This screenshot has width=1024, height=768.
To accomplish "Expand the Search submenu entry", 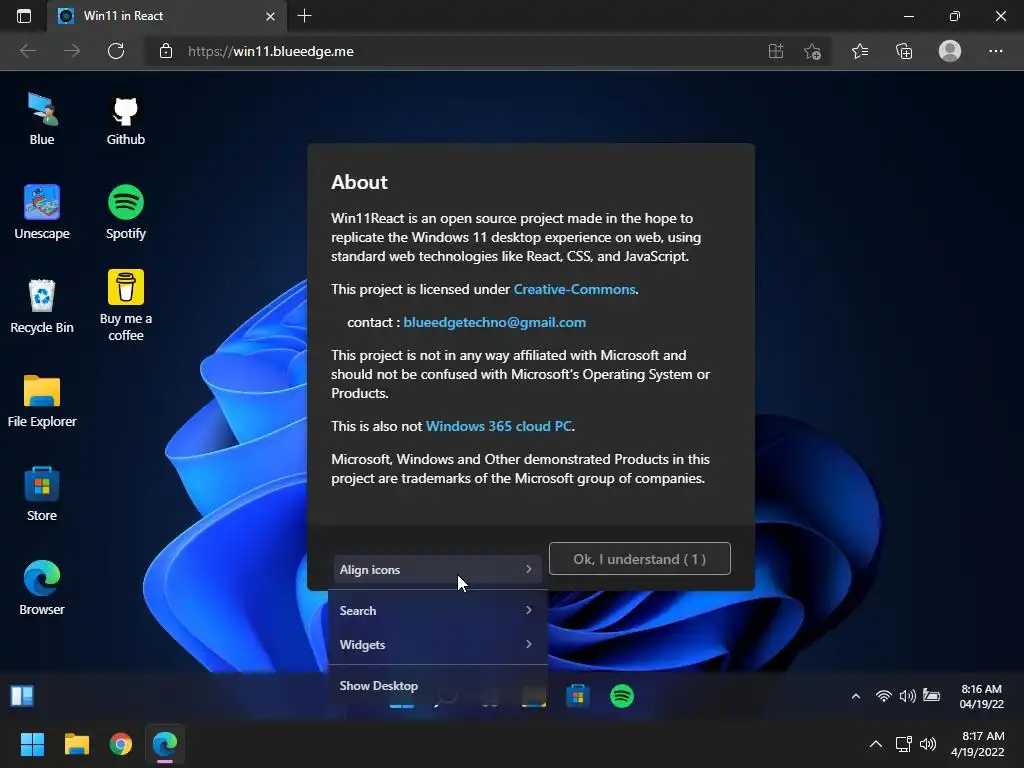I will pyautogui.click(x=437, y=611).
